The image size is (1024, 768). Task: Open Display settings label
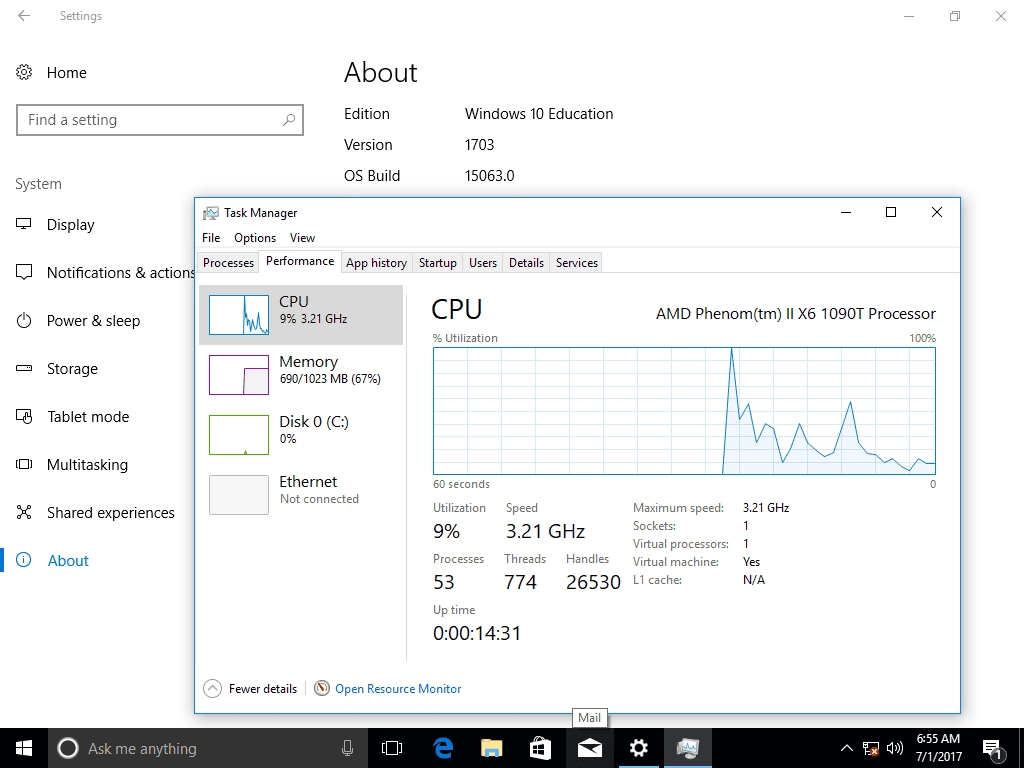71,225
